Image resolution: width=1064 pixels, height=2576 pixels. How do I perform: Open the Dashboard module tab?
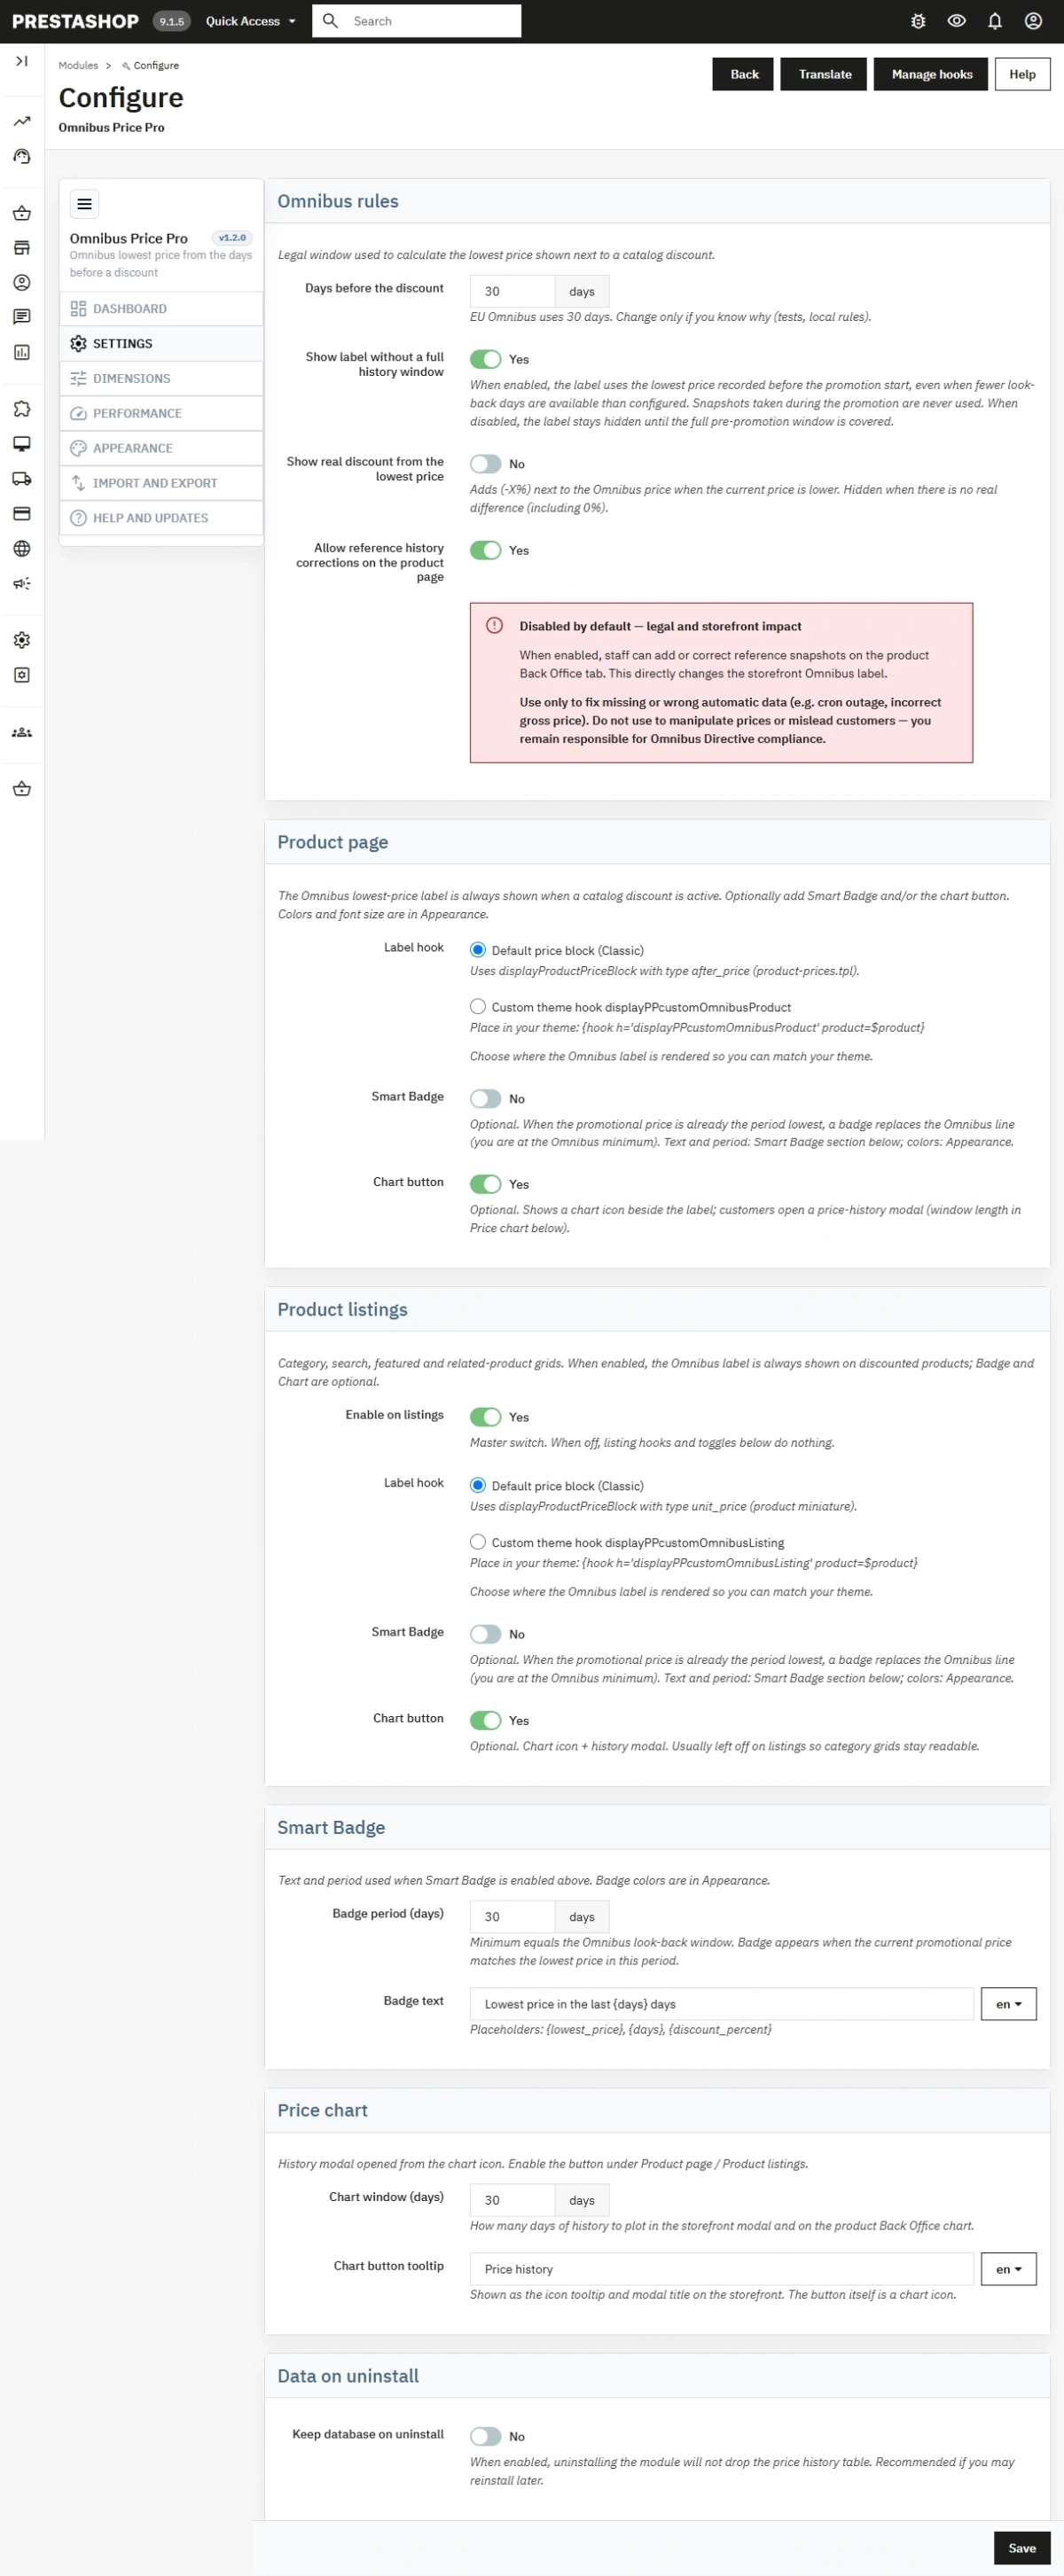point(161,309)
